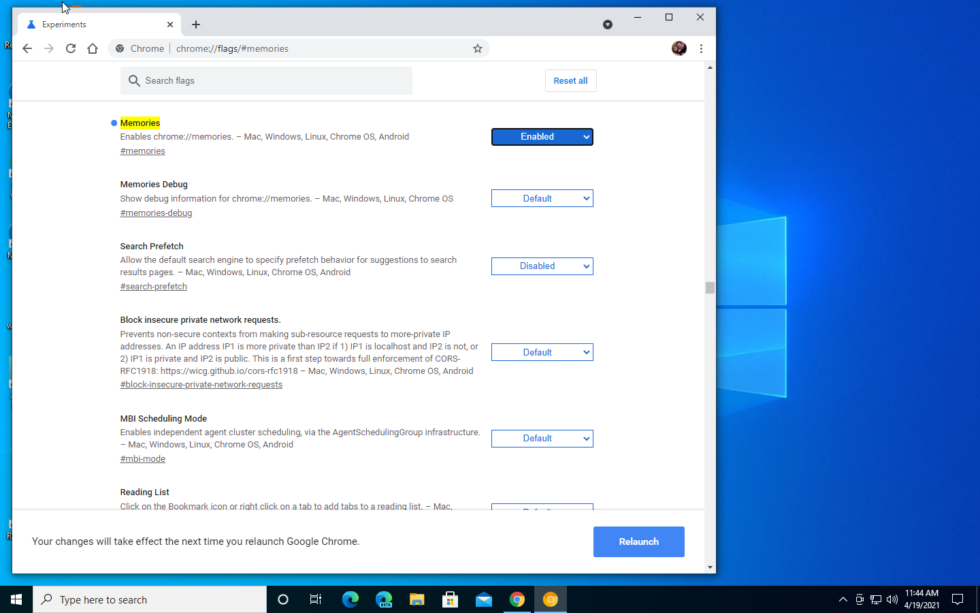Bookmark this page with star icon
The image size is (980, 613).
(x=477, y=48)
